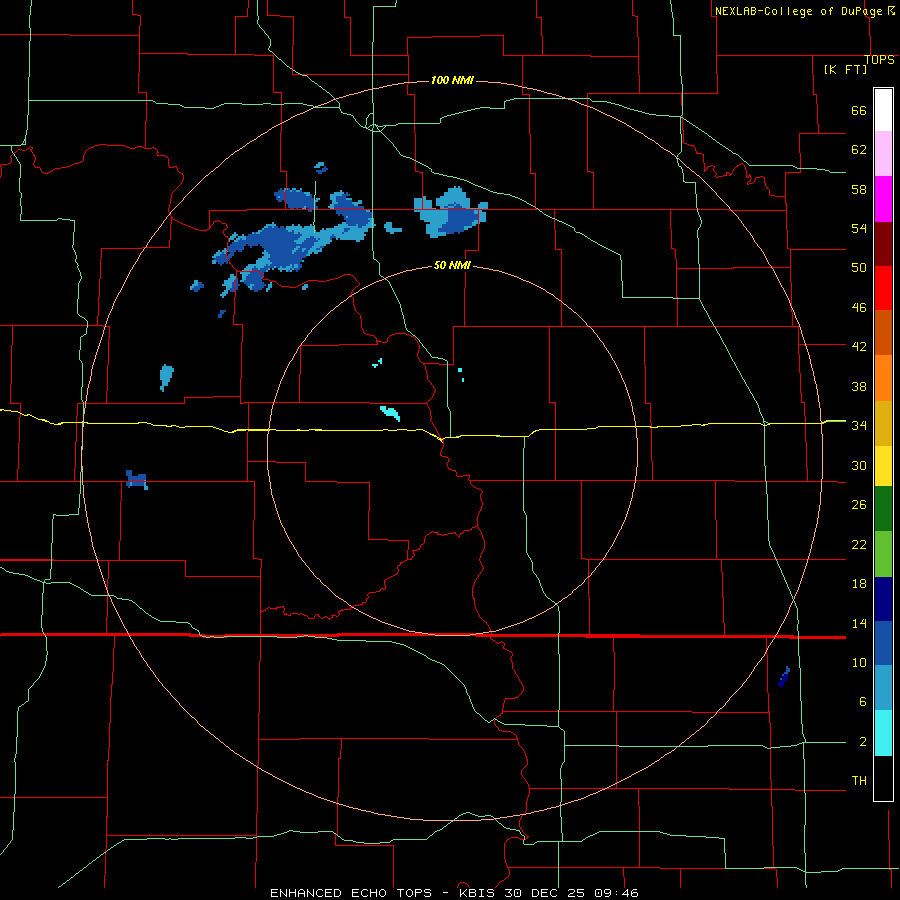Screen dimensions: 900x900
Task: Click the magenta swatch near 58
Action: (x=883, y=199)
